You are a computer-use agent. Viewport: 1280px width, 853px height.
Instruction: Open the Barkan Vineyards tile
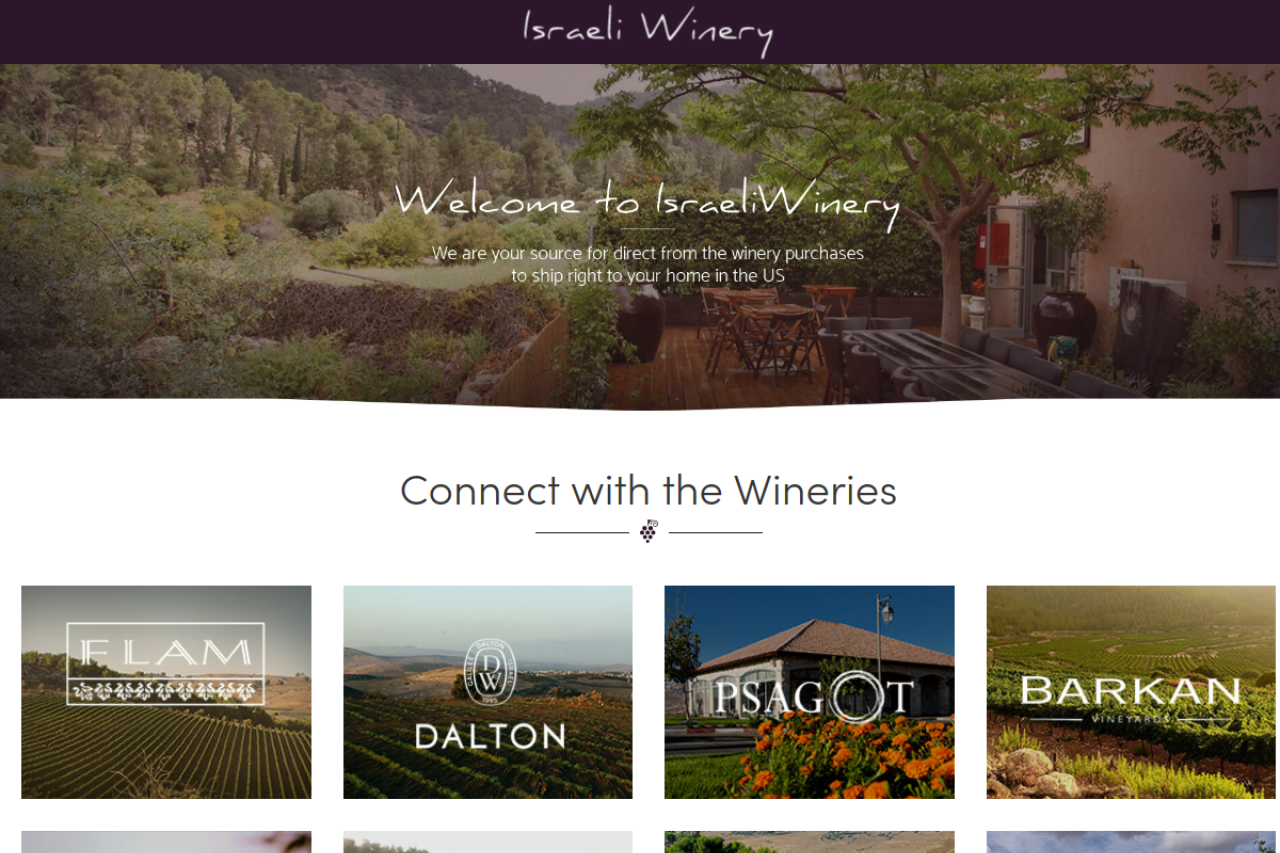coord(1131,692)
